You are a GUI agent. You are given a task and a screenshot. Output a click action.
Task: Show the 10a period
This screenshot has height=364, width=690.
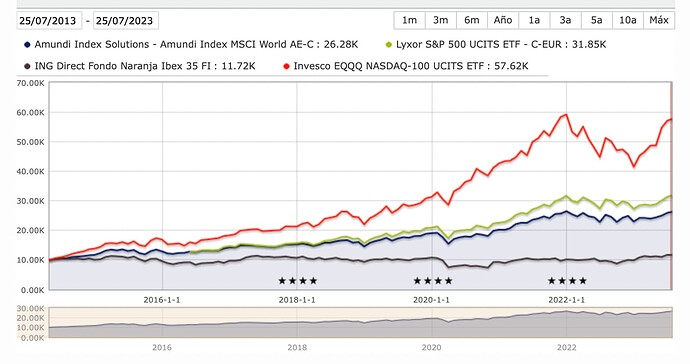[628, 20]
